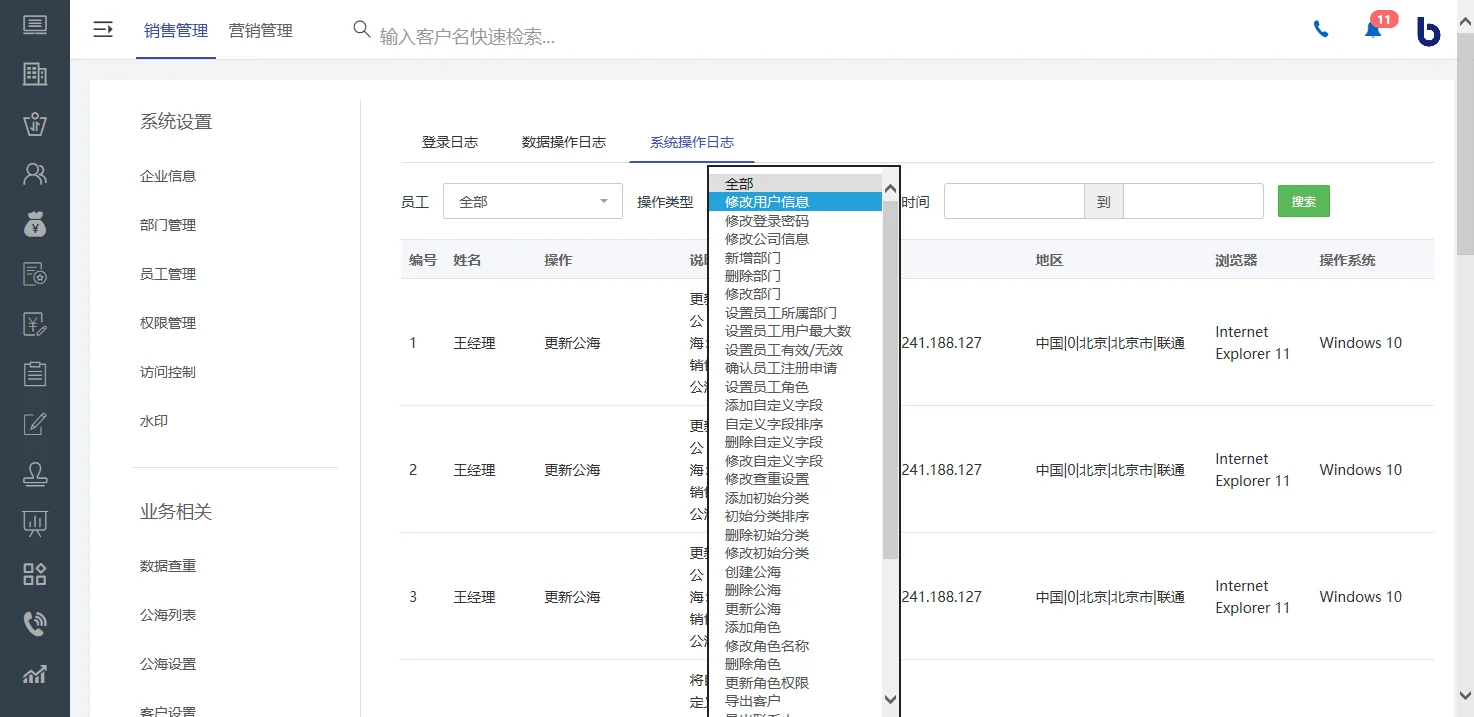The image size is (1474, 717).
Task: Open the starred document icon in sidebar
Action: pyautogui.click(x=34, y=274)
